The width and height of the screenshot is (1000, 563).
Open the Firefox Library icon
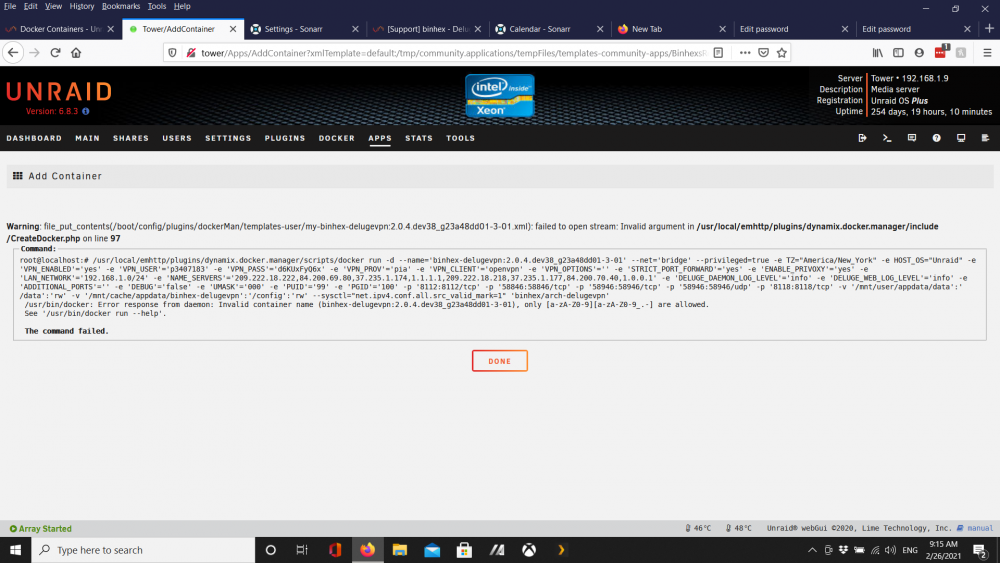(x=878, y=53)
